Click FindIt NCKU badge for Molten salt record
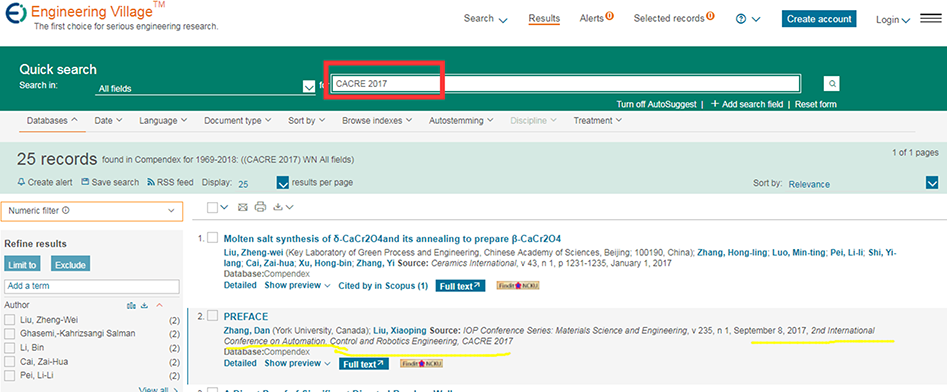 tap(518, 285)
